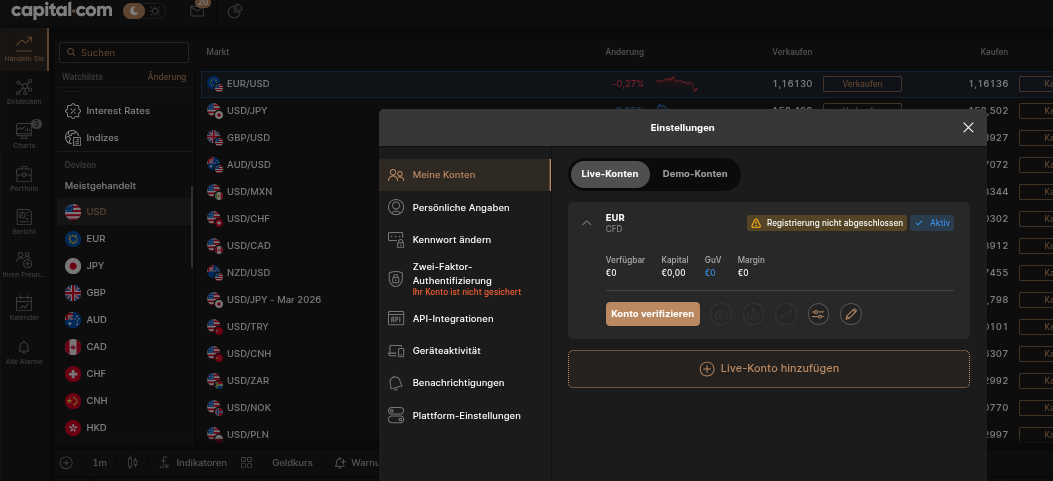
Task: Select Indizes watchlist entry
Action: (x=124, y=137)
